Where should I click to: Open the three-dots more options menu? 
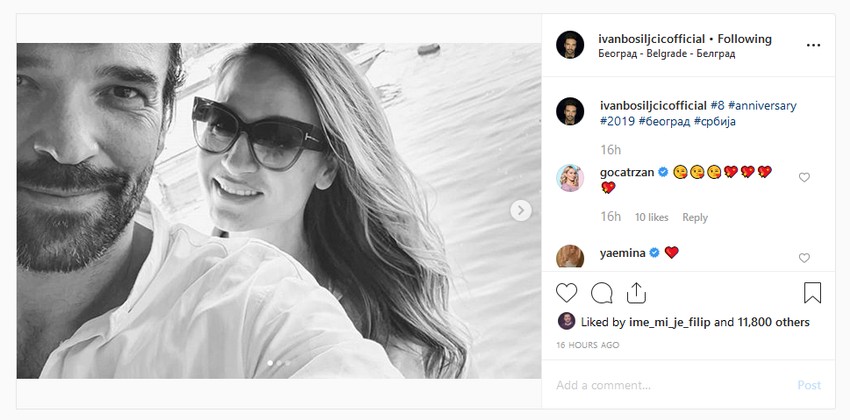tap(813, 45)
